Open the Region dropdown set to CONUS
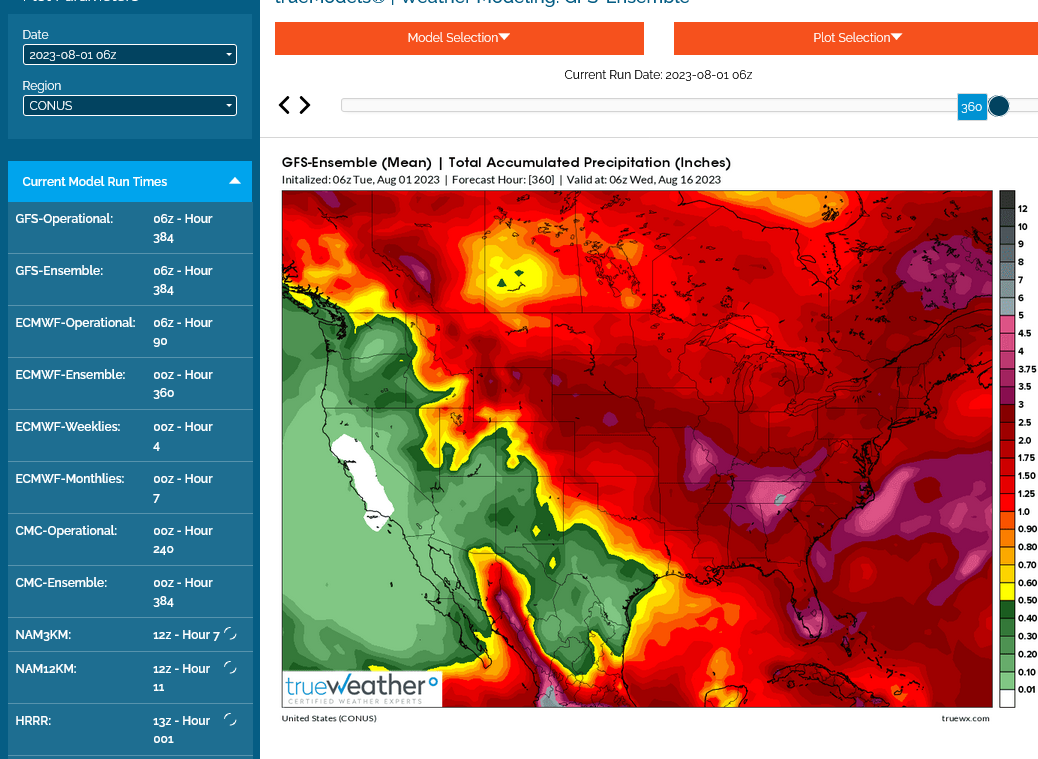Screen dimensions: 1038x759 pos(130,106)
